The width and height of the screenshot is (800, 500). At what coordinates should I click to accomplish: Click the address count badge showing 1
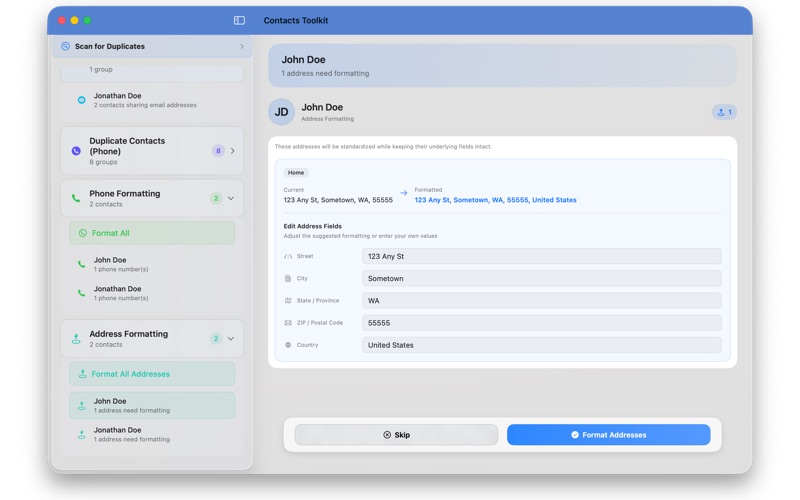pos(724,112)
